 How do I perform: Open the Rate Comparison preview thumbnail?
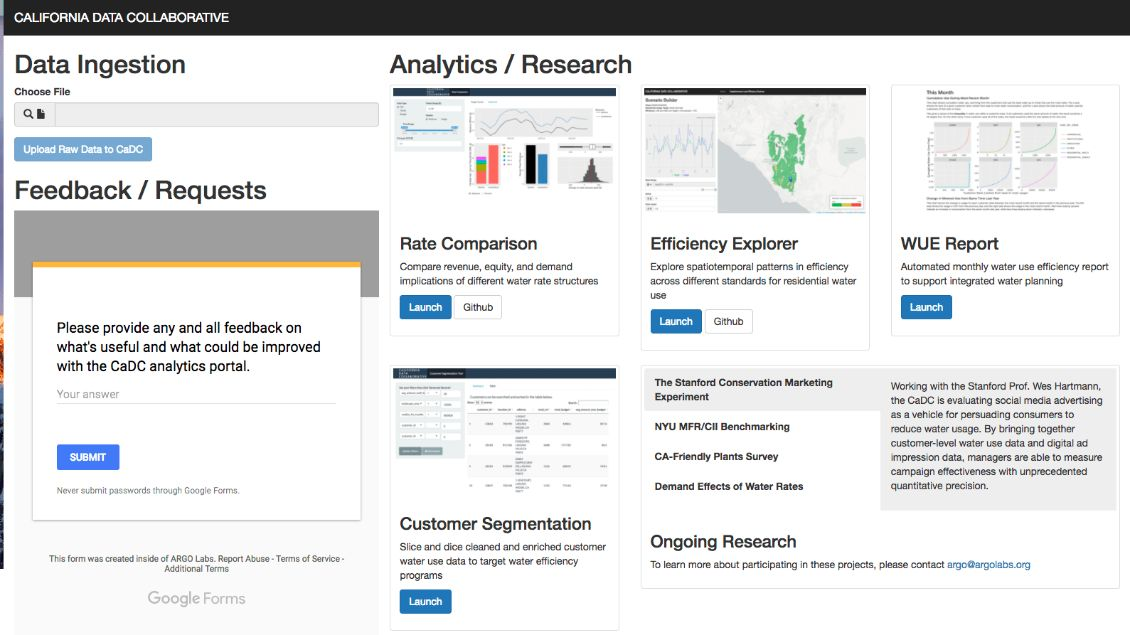tap(504, 154)
